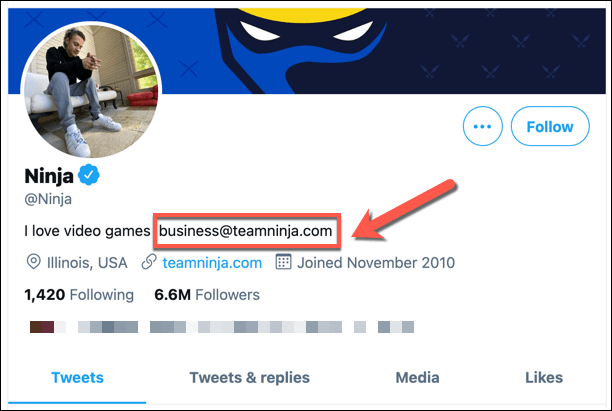Open the Tweets & replies tab

pos(249,377)
